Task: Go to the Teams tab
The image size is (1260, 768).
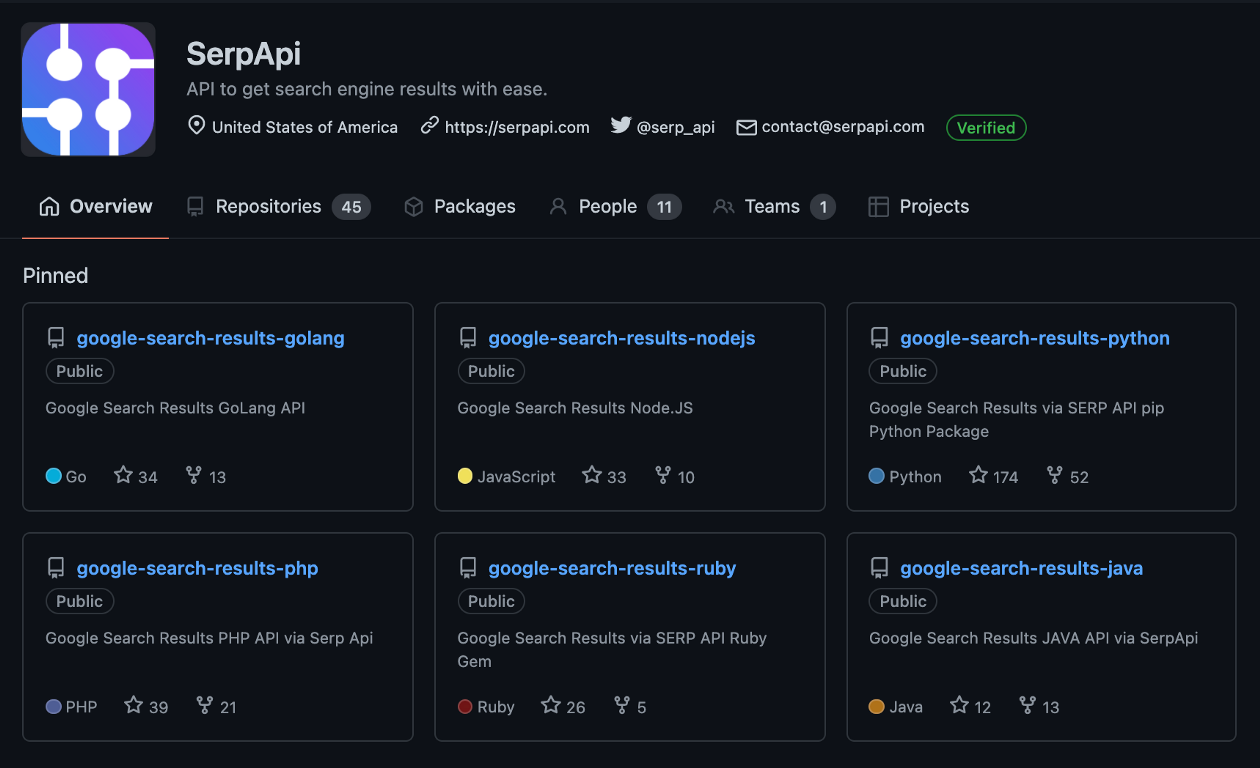Action: point(771,207)
